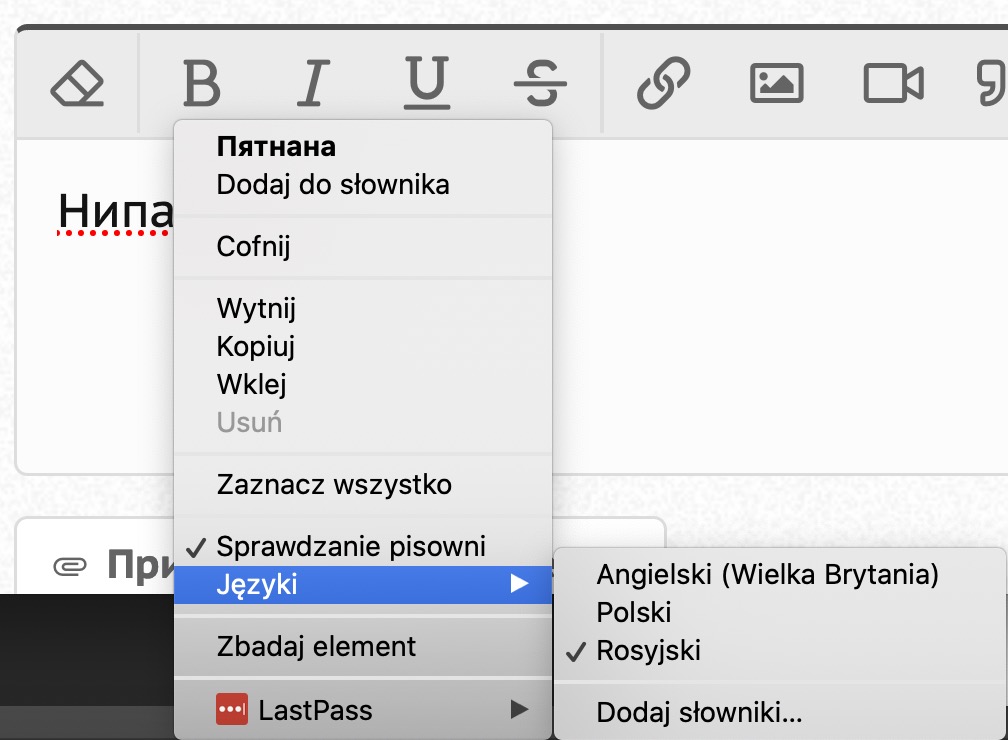Viewport: 1008px width, 740px height.
Task: Choose spelling suggestion Пятнана
Action: [x=363, y=147]
